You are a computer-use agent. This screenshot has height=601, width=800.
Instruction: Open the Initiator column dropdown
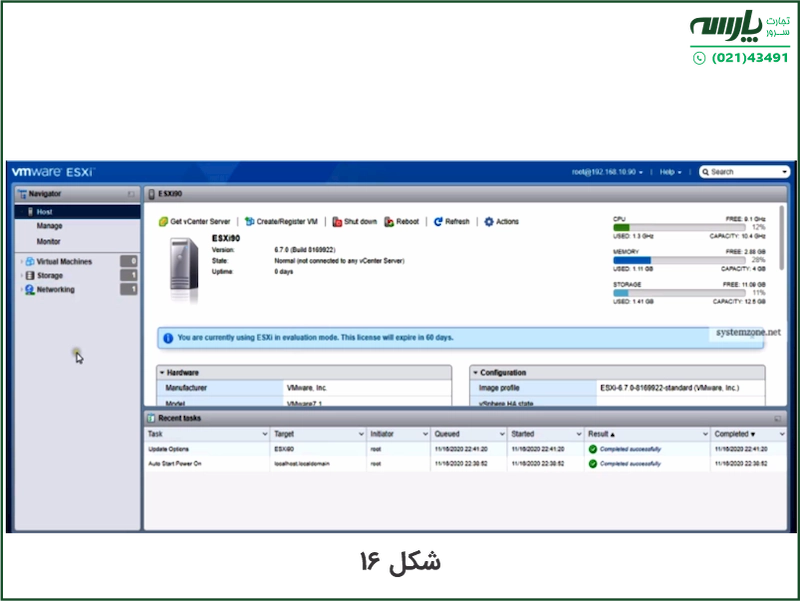(425, 434)
